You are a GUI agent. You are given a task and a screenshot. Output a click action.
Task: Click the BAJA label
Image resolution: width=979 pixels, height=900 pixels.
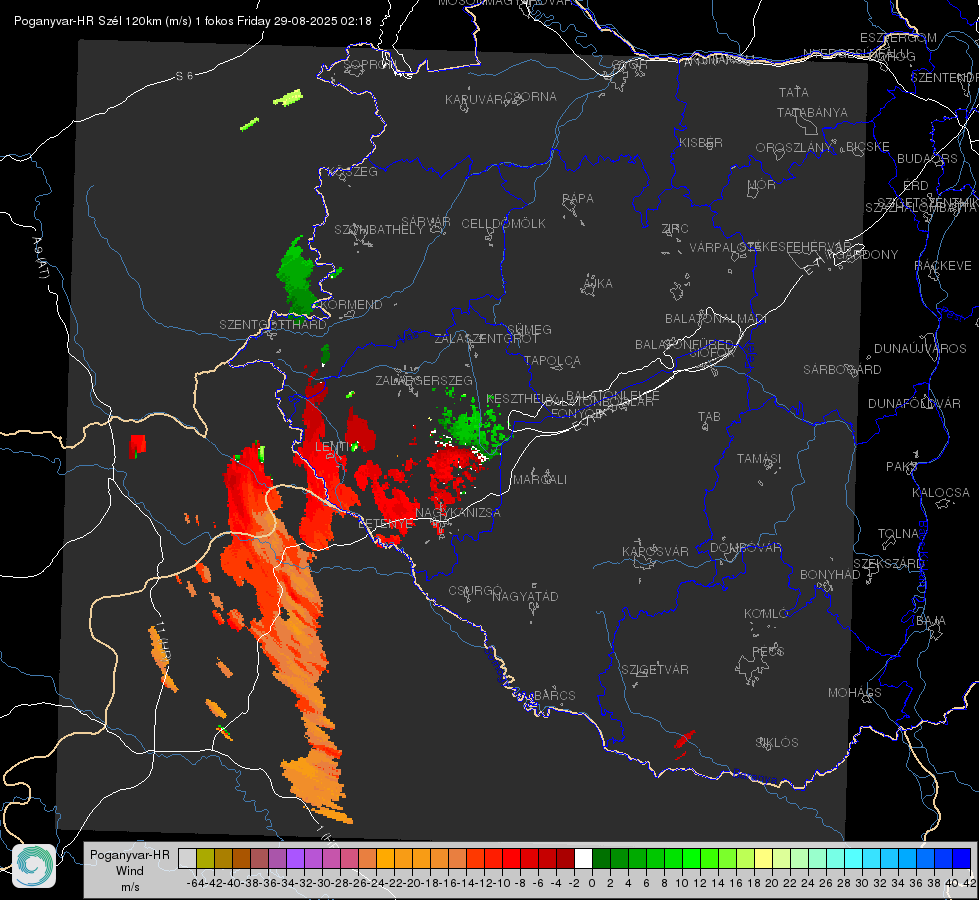tap(931, 621)
